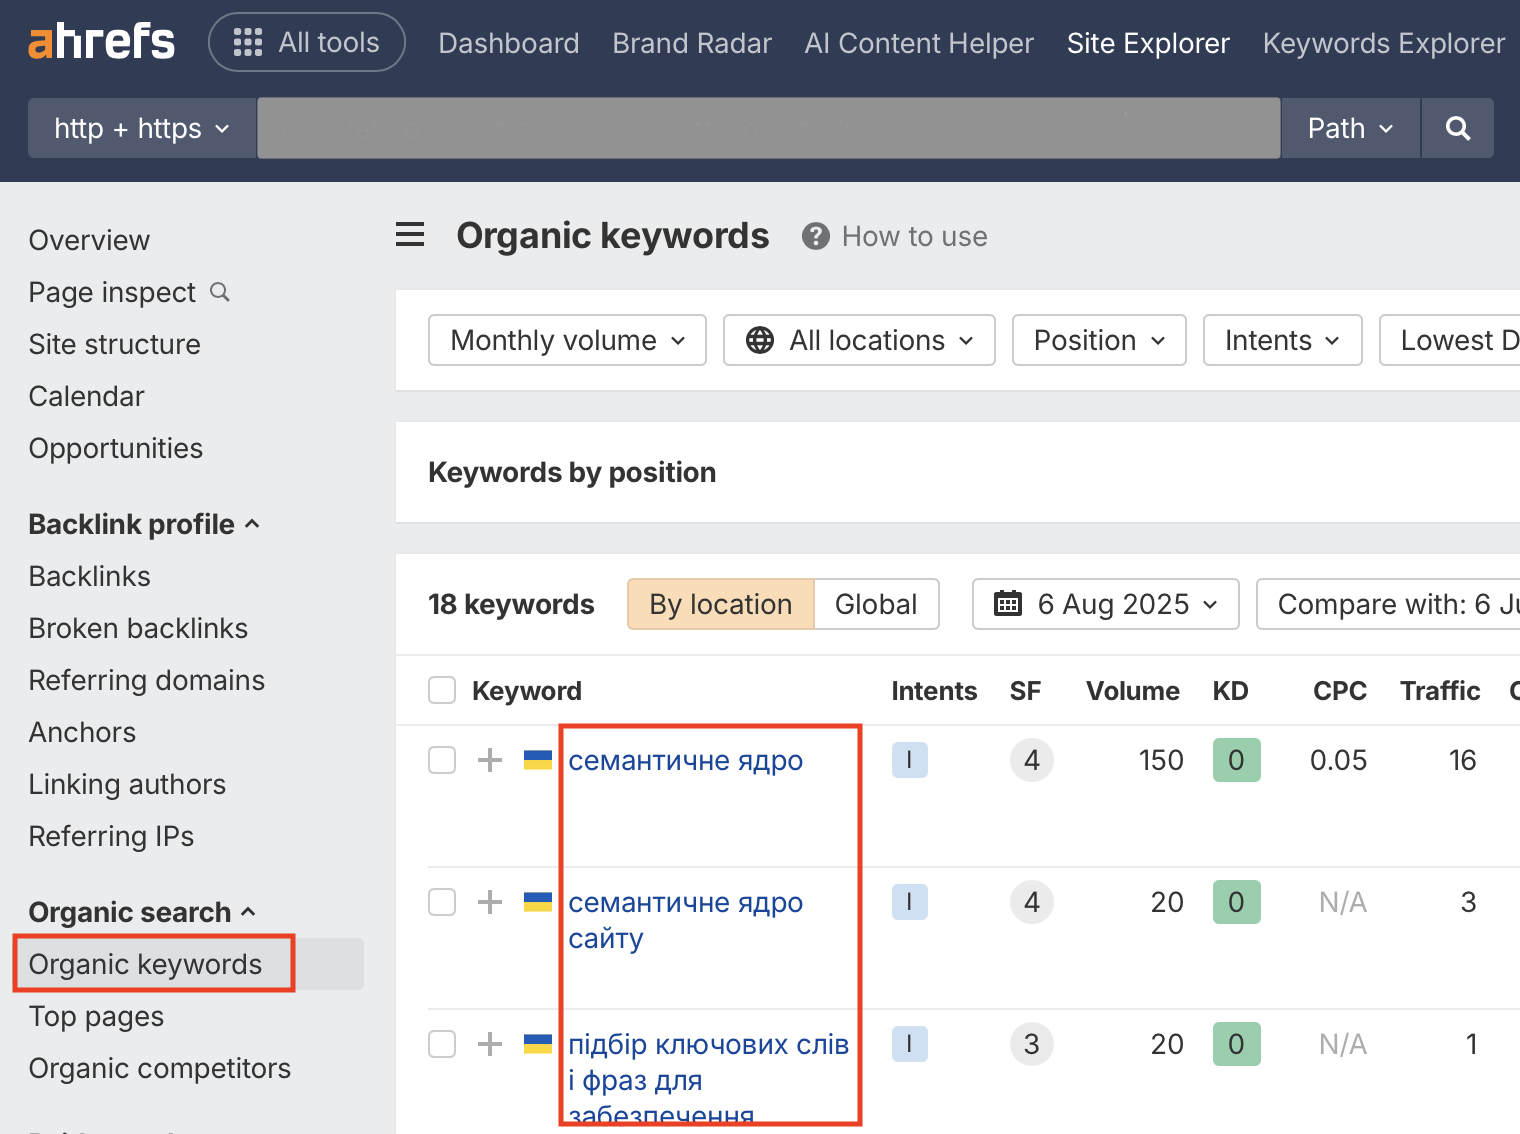
Task: Open the 6 Aug 2025 date picker
Action: coord(1105,604)
